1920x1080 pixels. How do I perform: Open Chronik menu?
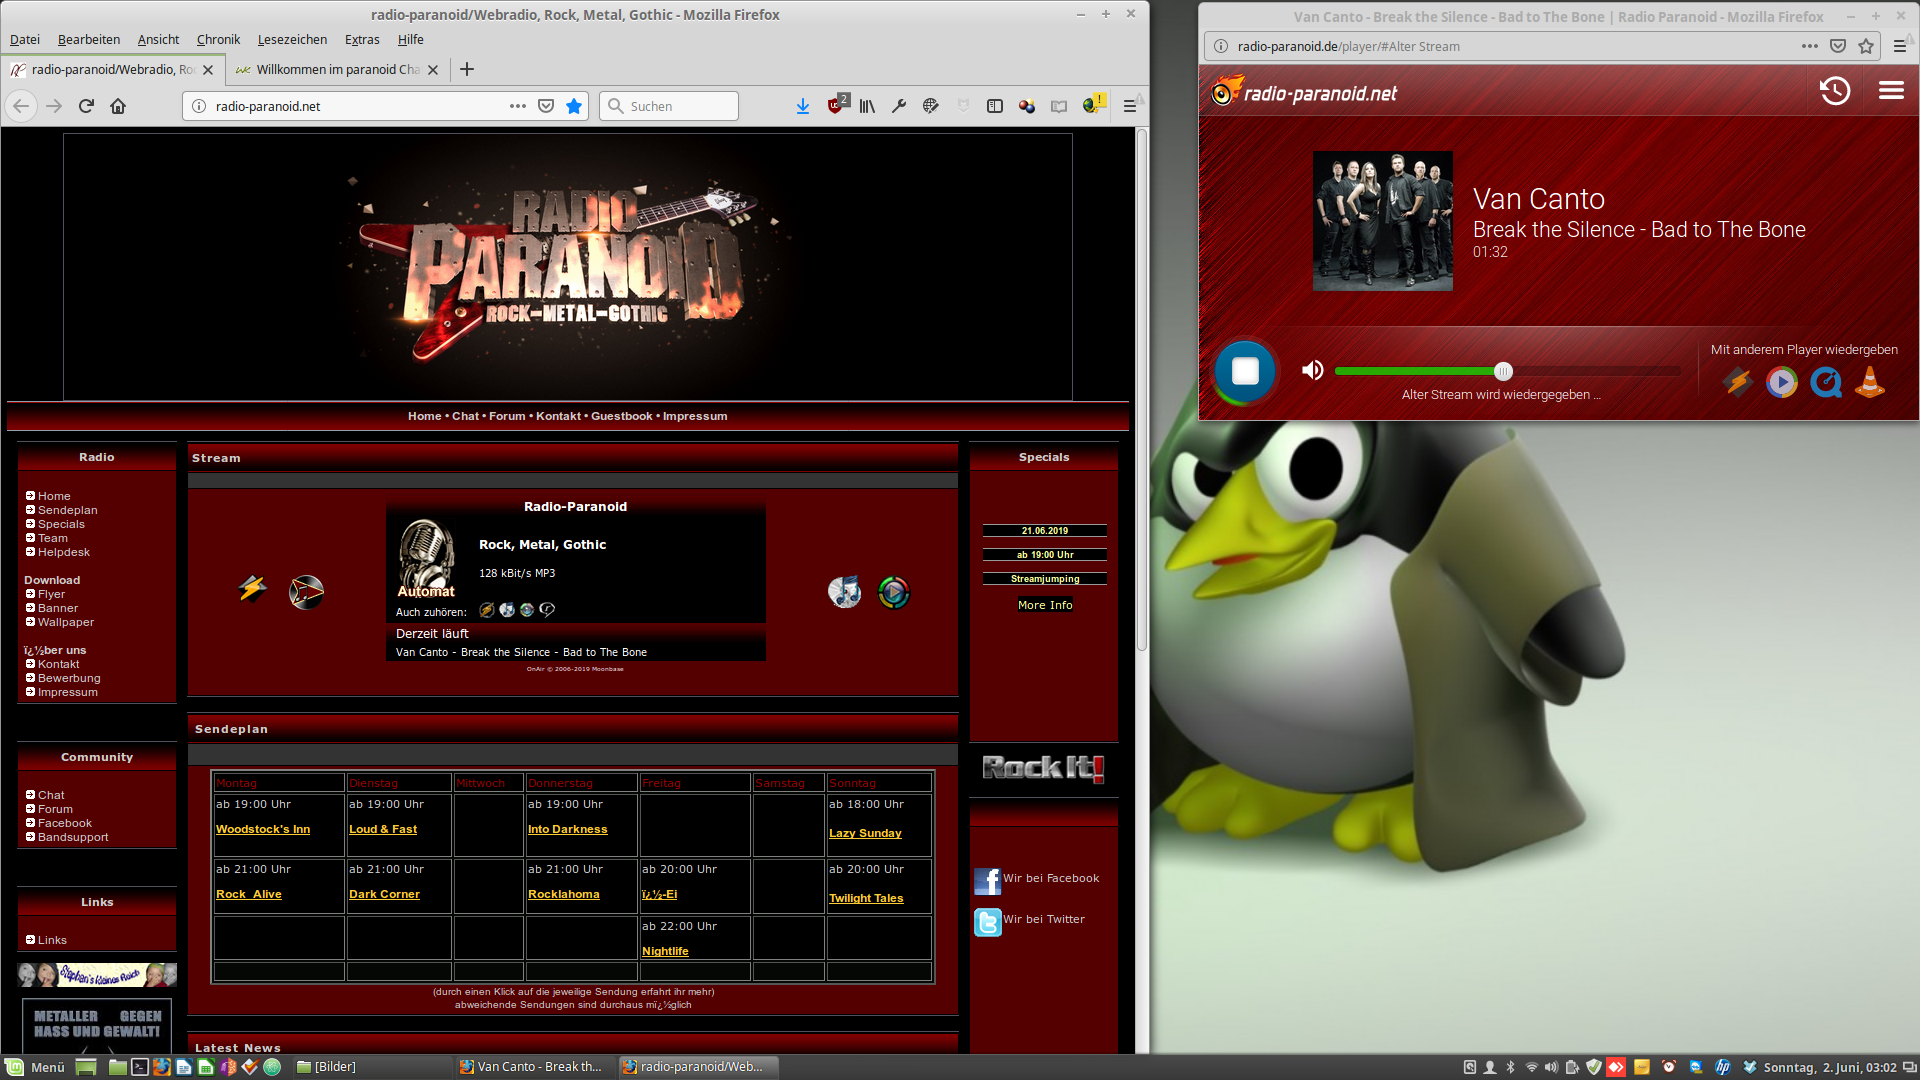click(x=218, y=39)
